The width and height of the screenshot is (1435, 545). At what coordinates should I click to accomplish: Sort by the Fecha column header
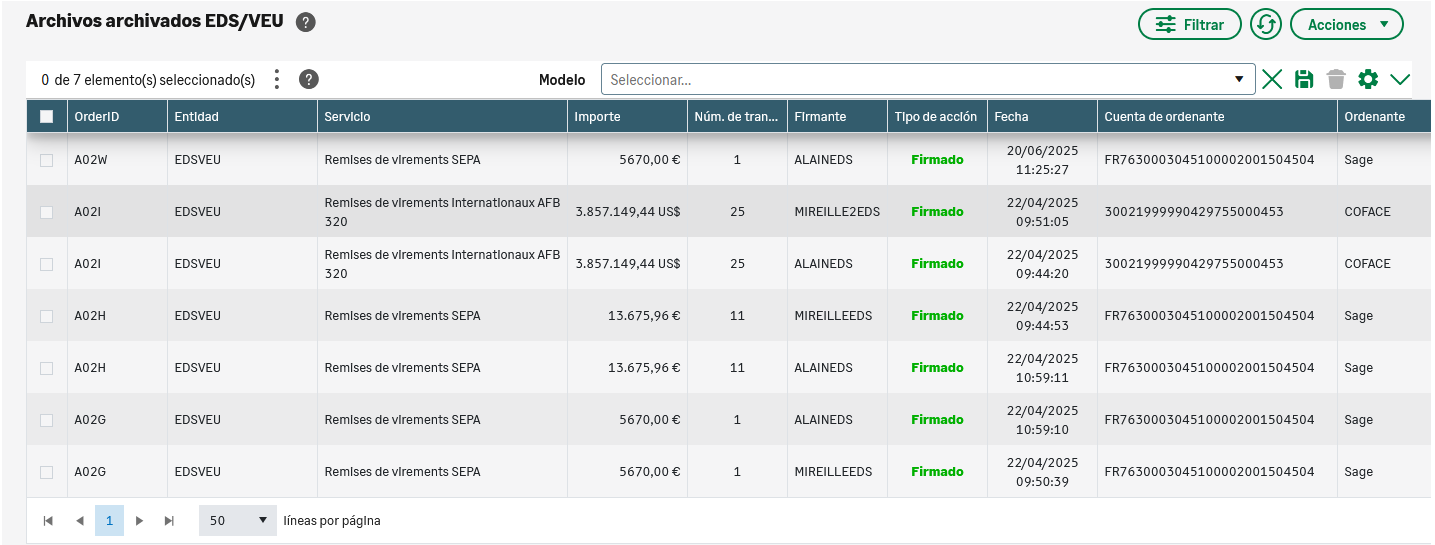click(1041, 117)
